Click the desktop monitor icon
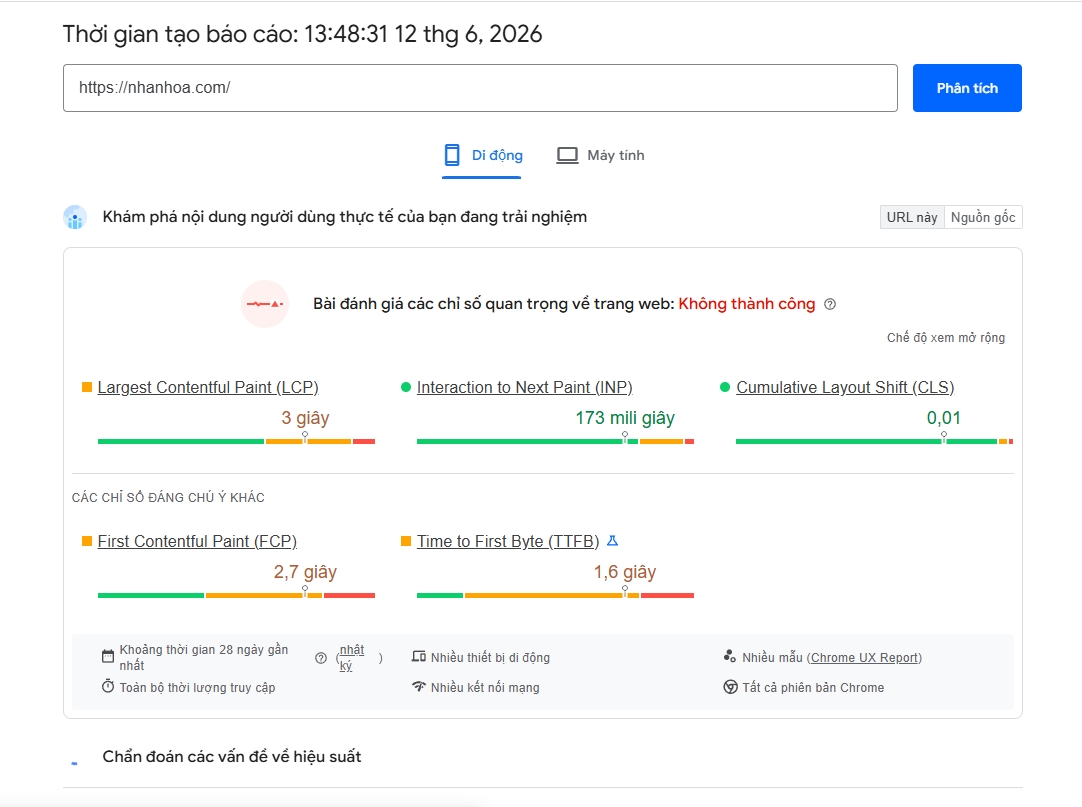Image resolution: width=1082 pixels, height=807 pixels. click(567, 155)
